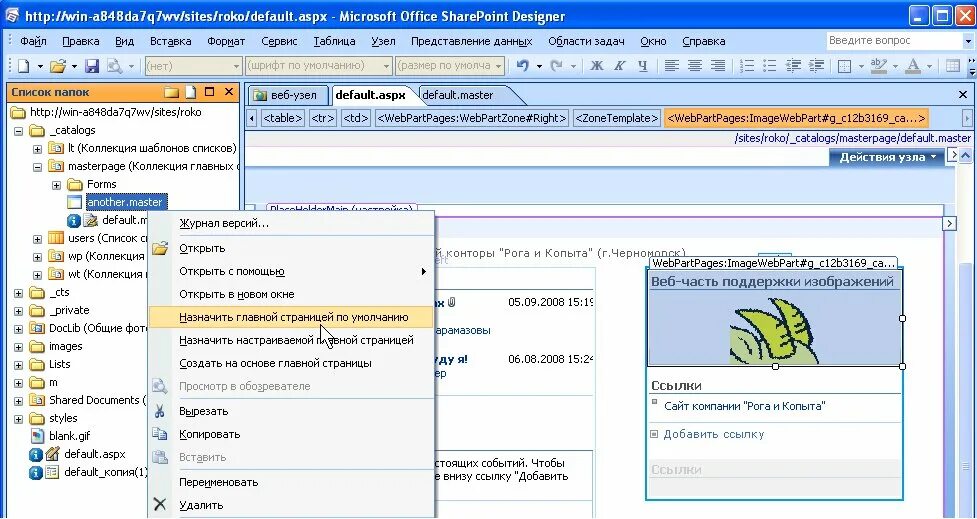Expand the lt (Коллекция шаблонов списков) node
The width and height of the screenshot is (977, 519).
coord(37,149)
